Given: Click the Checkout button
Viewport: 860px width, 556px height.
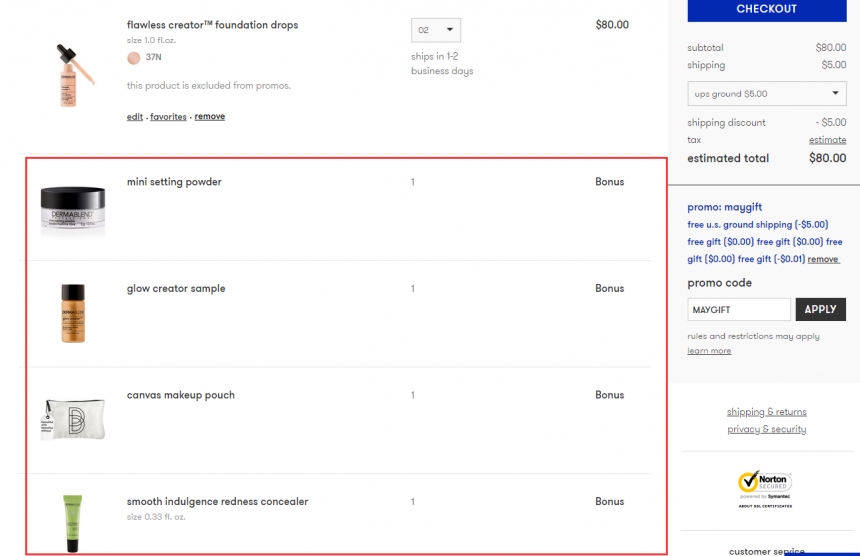Looking at the screenshot, I should point(766,10).
